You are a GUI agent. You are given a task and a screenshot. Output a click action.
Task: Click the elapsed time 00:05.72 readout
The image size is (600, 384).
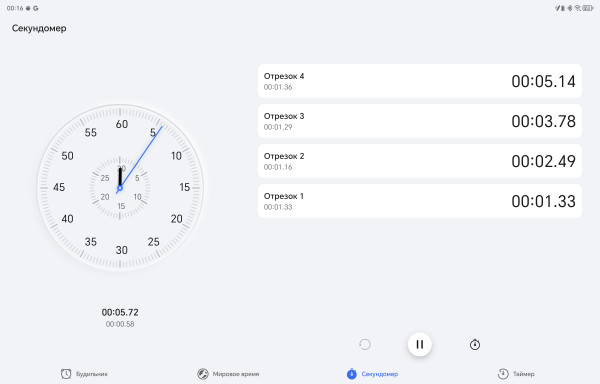pyautogui.click(x=120, y=312)
